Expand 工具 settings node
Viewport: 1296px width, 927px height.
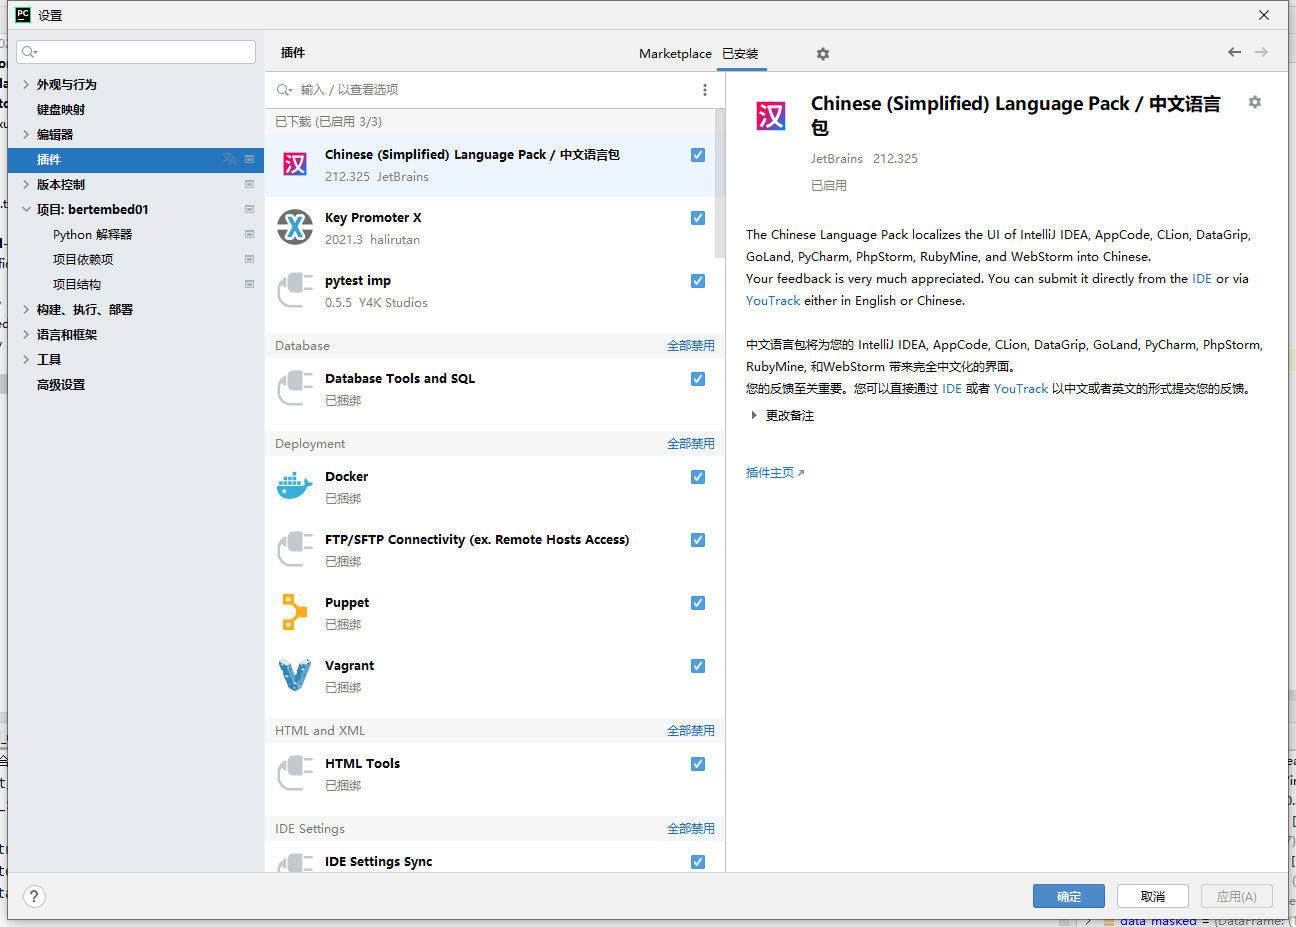coord(26,359)
